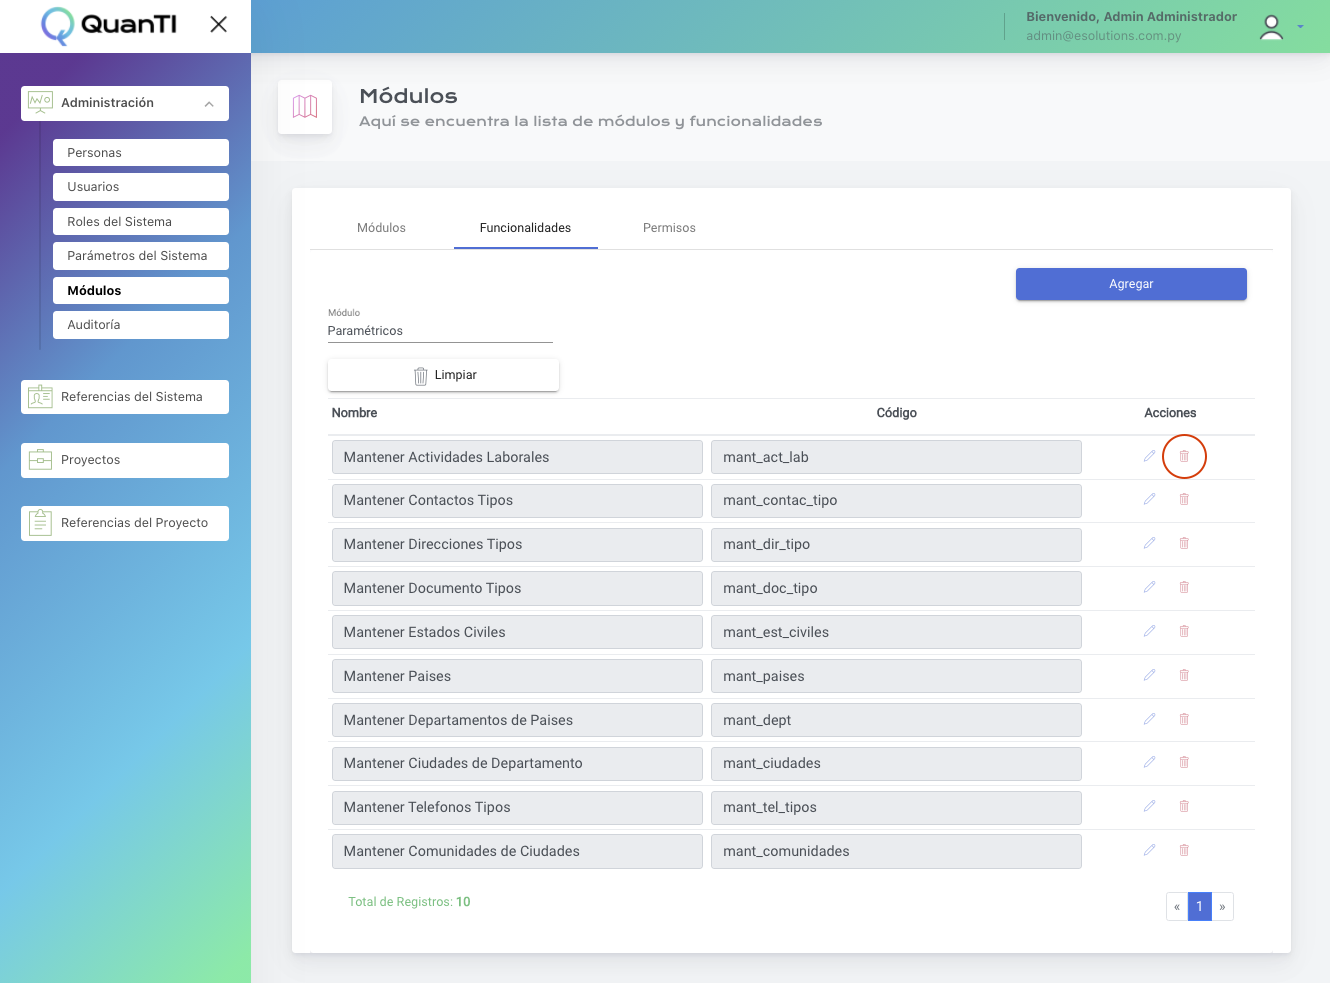Screen dimensions: 1330x983
Task: Click the Total de Registros: 10 text
Action: (409, 902)
